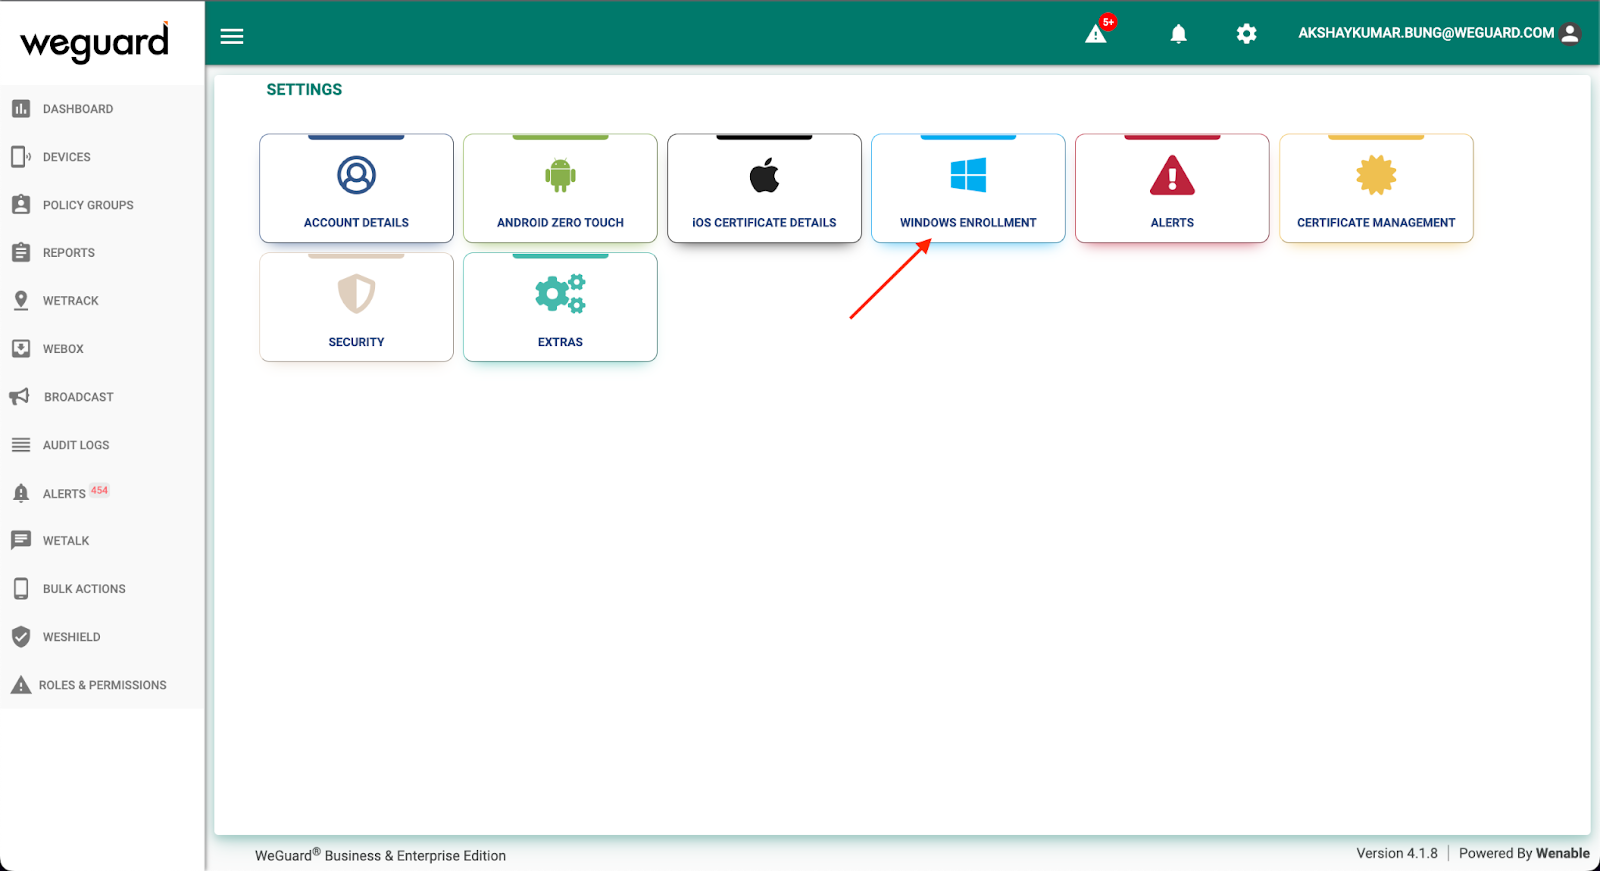Open the user profile avatar icon
Viewport: 1600px width, 871px height.
tap(1570, 33)
